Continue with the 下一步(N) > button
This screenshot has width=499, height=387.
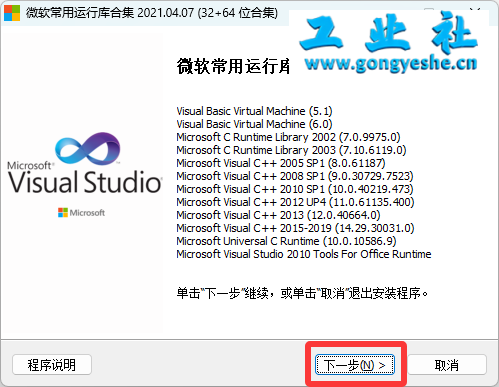[x=355, y=365]
